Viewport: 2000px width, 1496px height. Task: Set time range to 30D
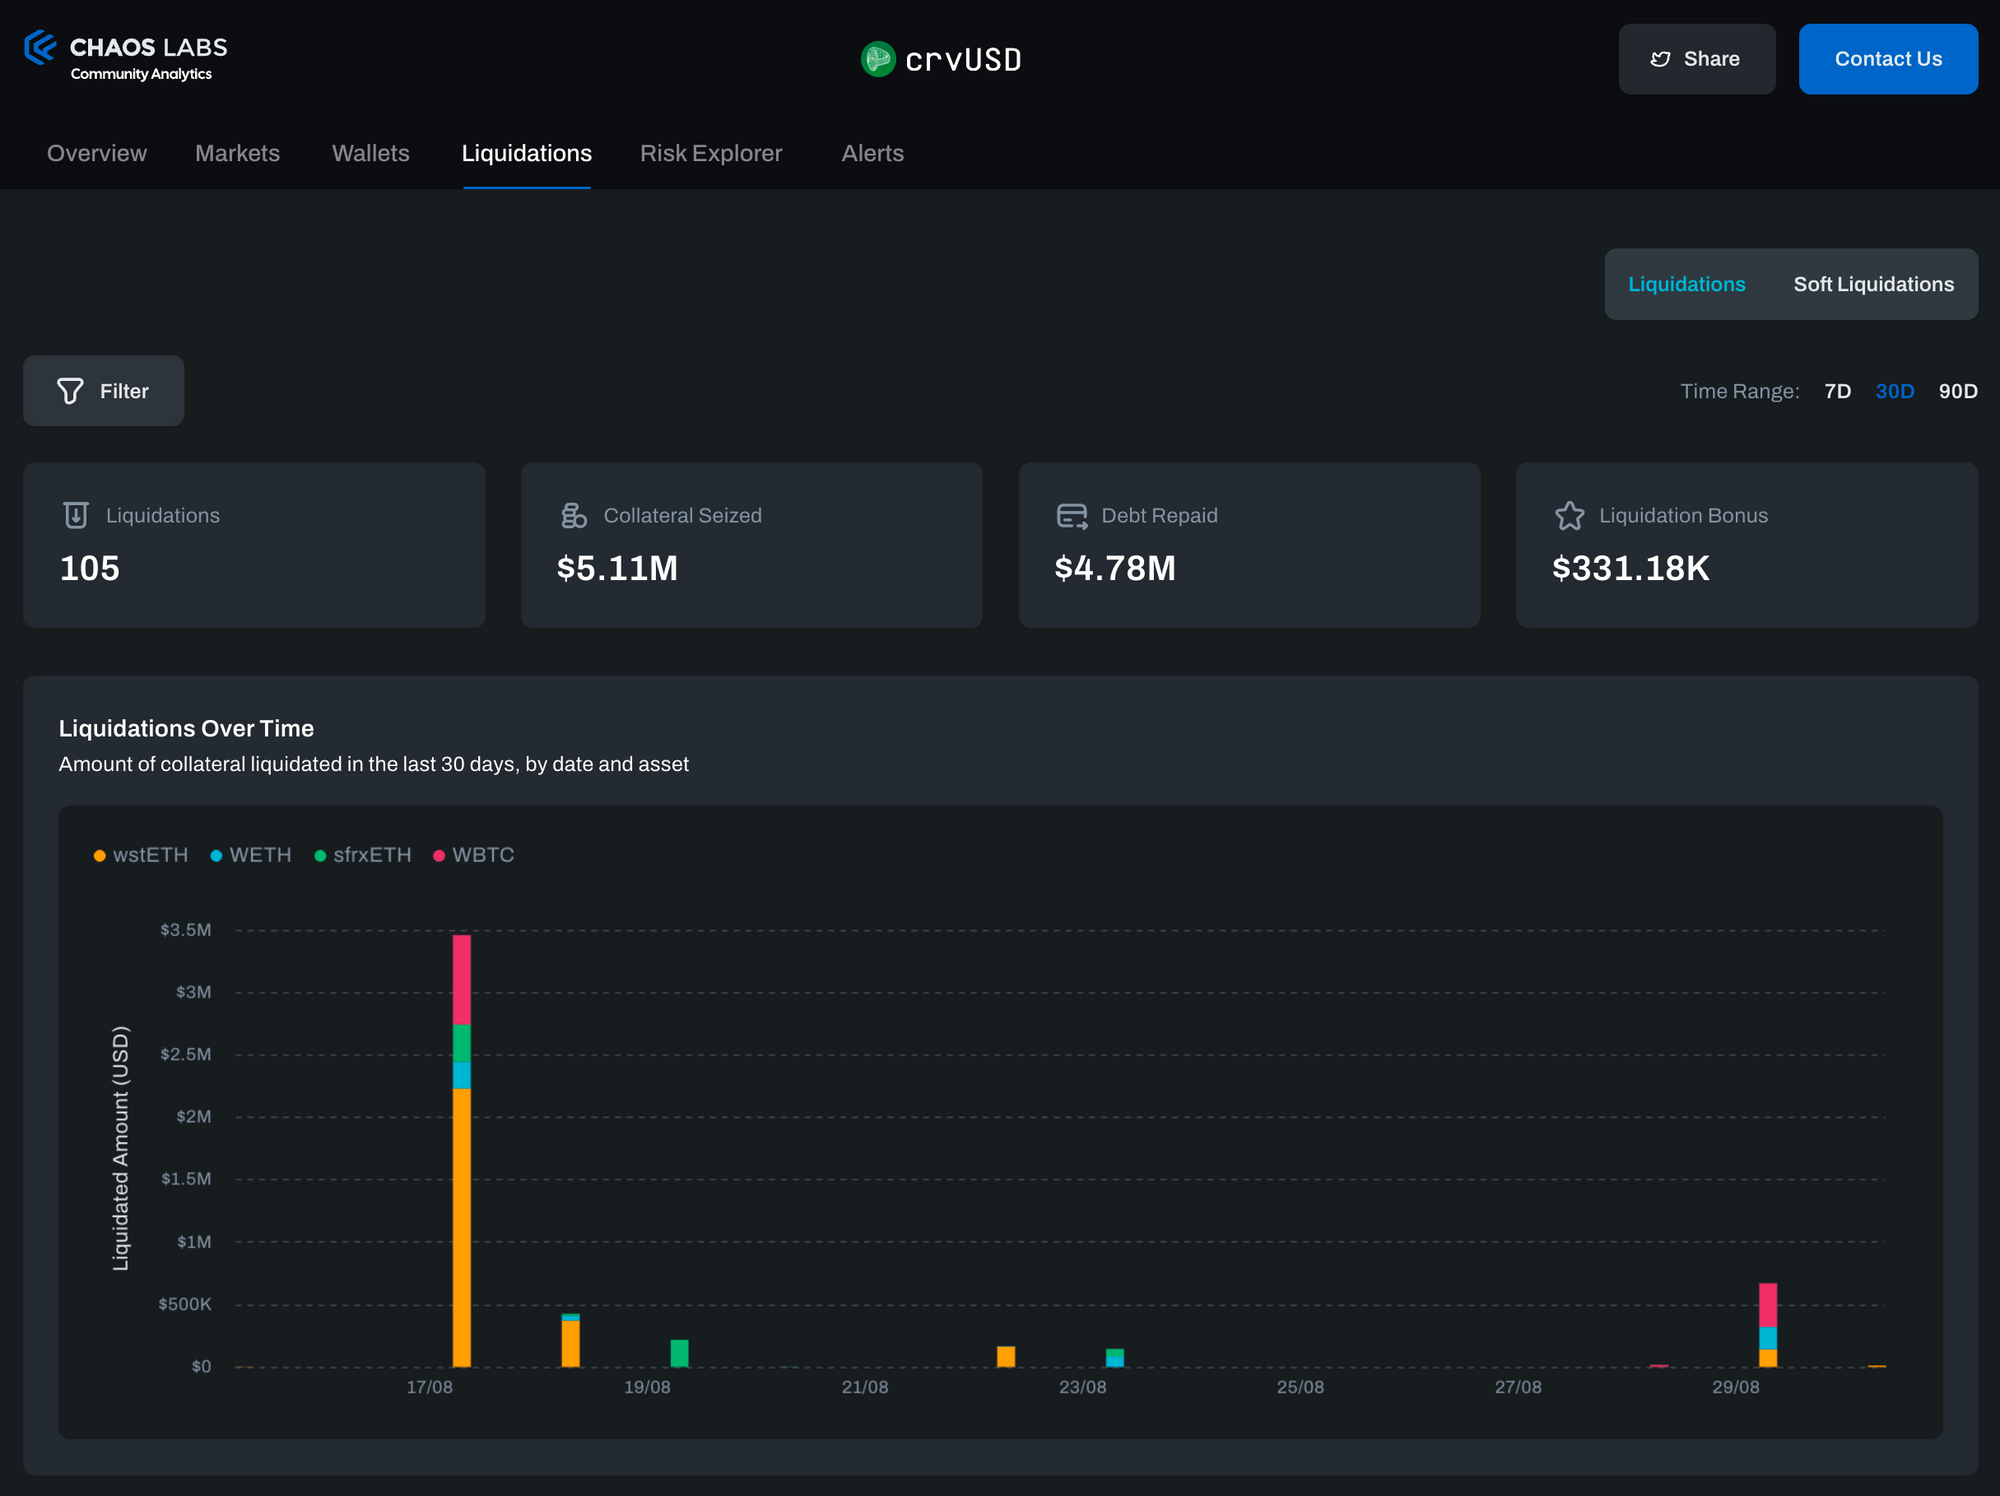coord(1895,391)
